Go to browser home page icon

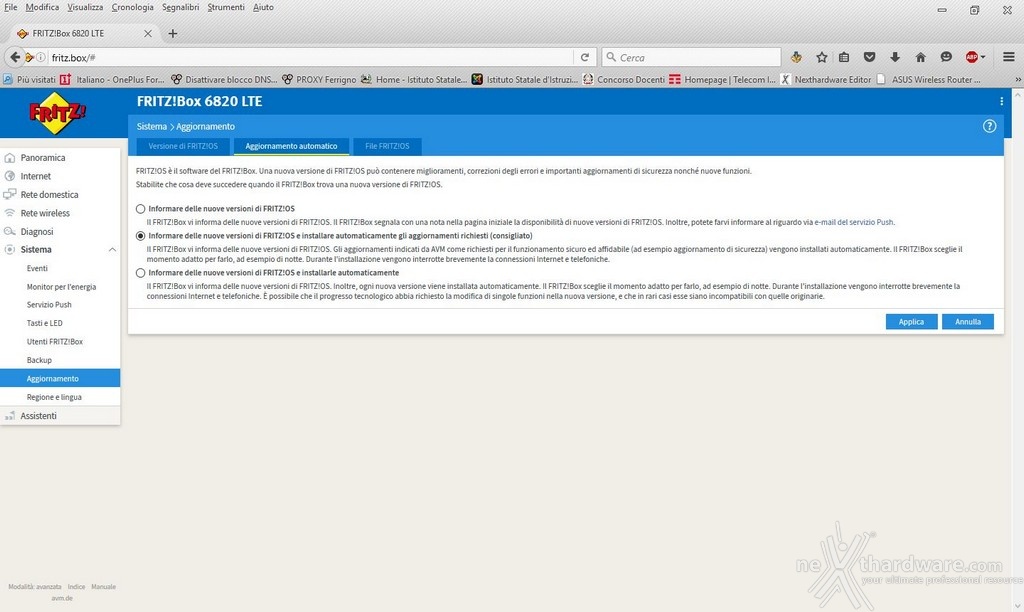coord(920,57)
